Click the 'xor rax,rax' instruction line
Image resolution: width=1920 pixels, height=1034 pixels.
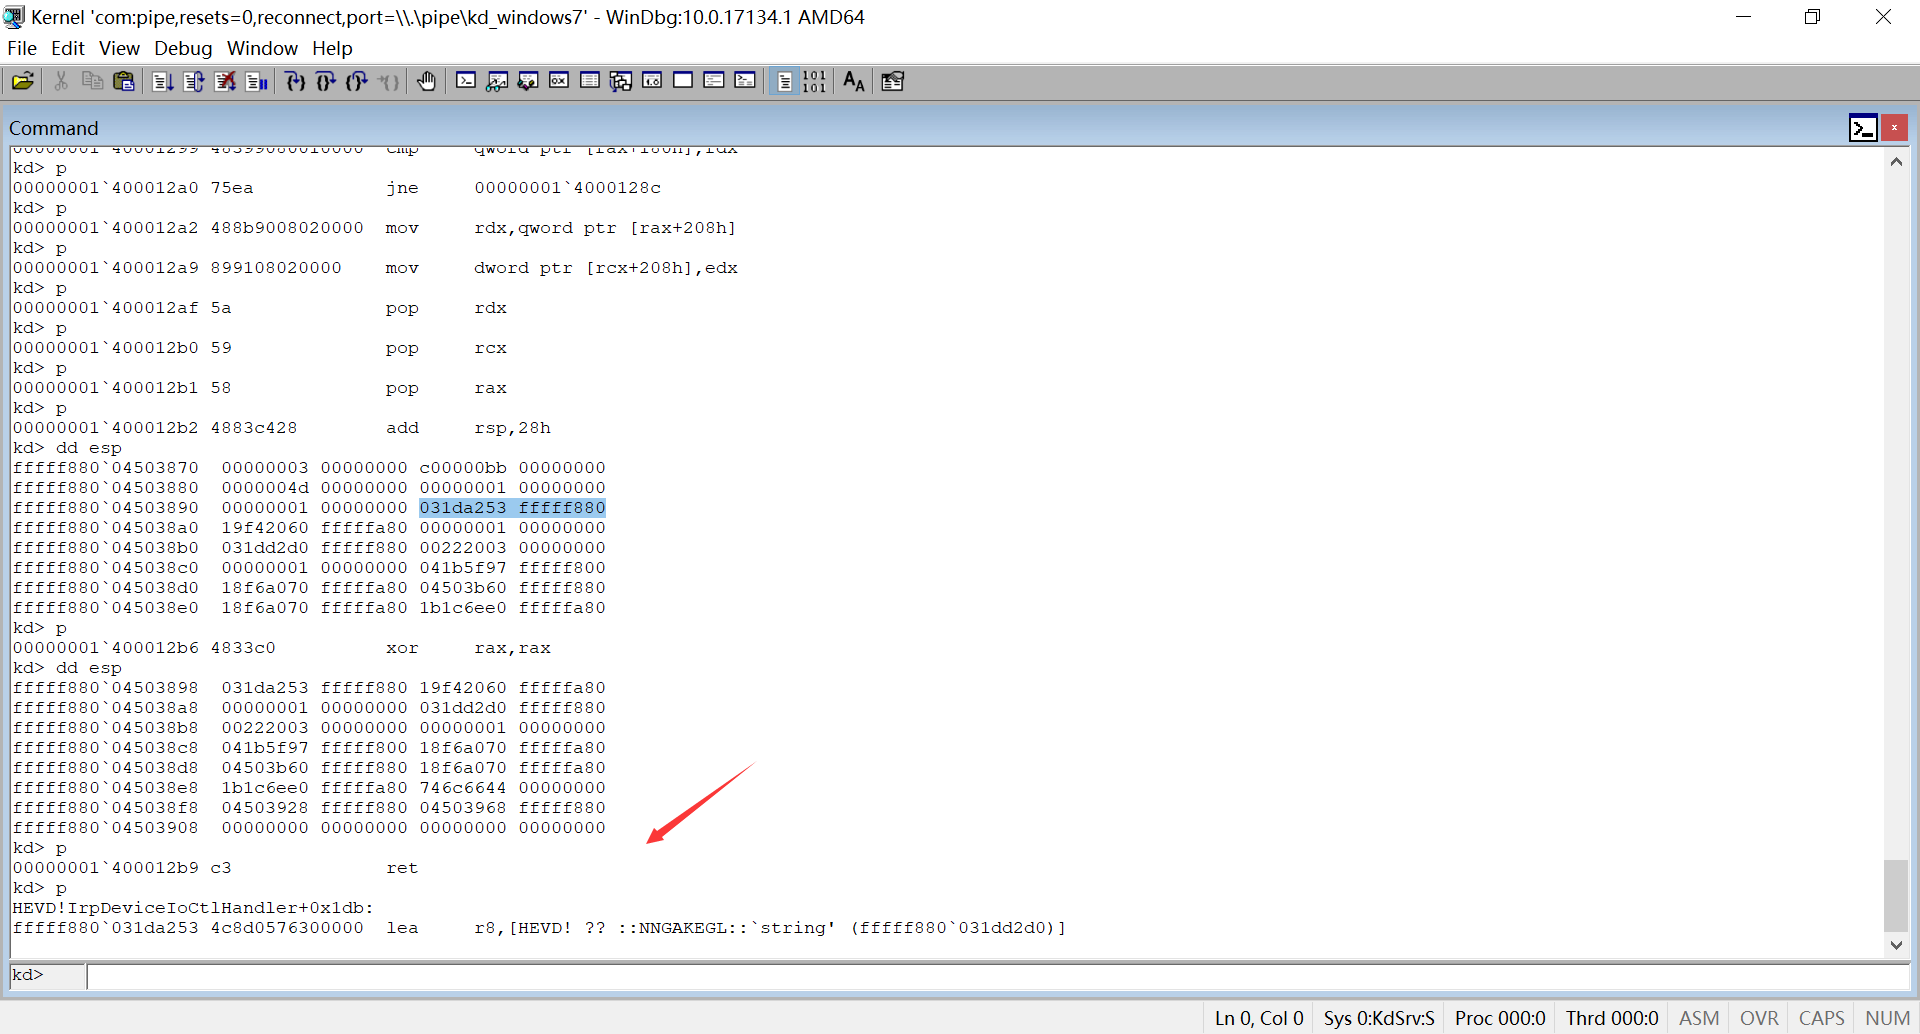click(281, 648)
